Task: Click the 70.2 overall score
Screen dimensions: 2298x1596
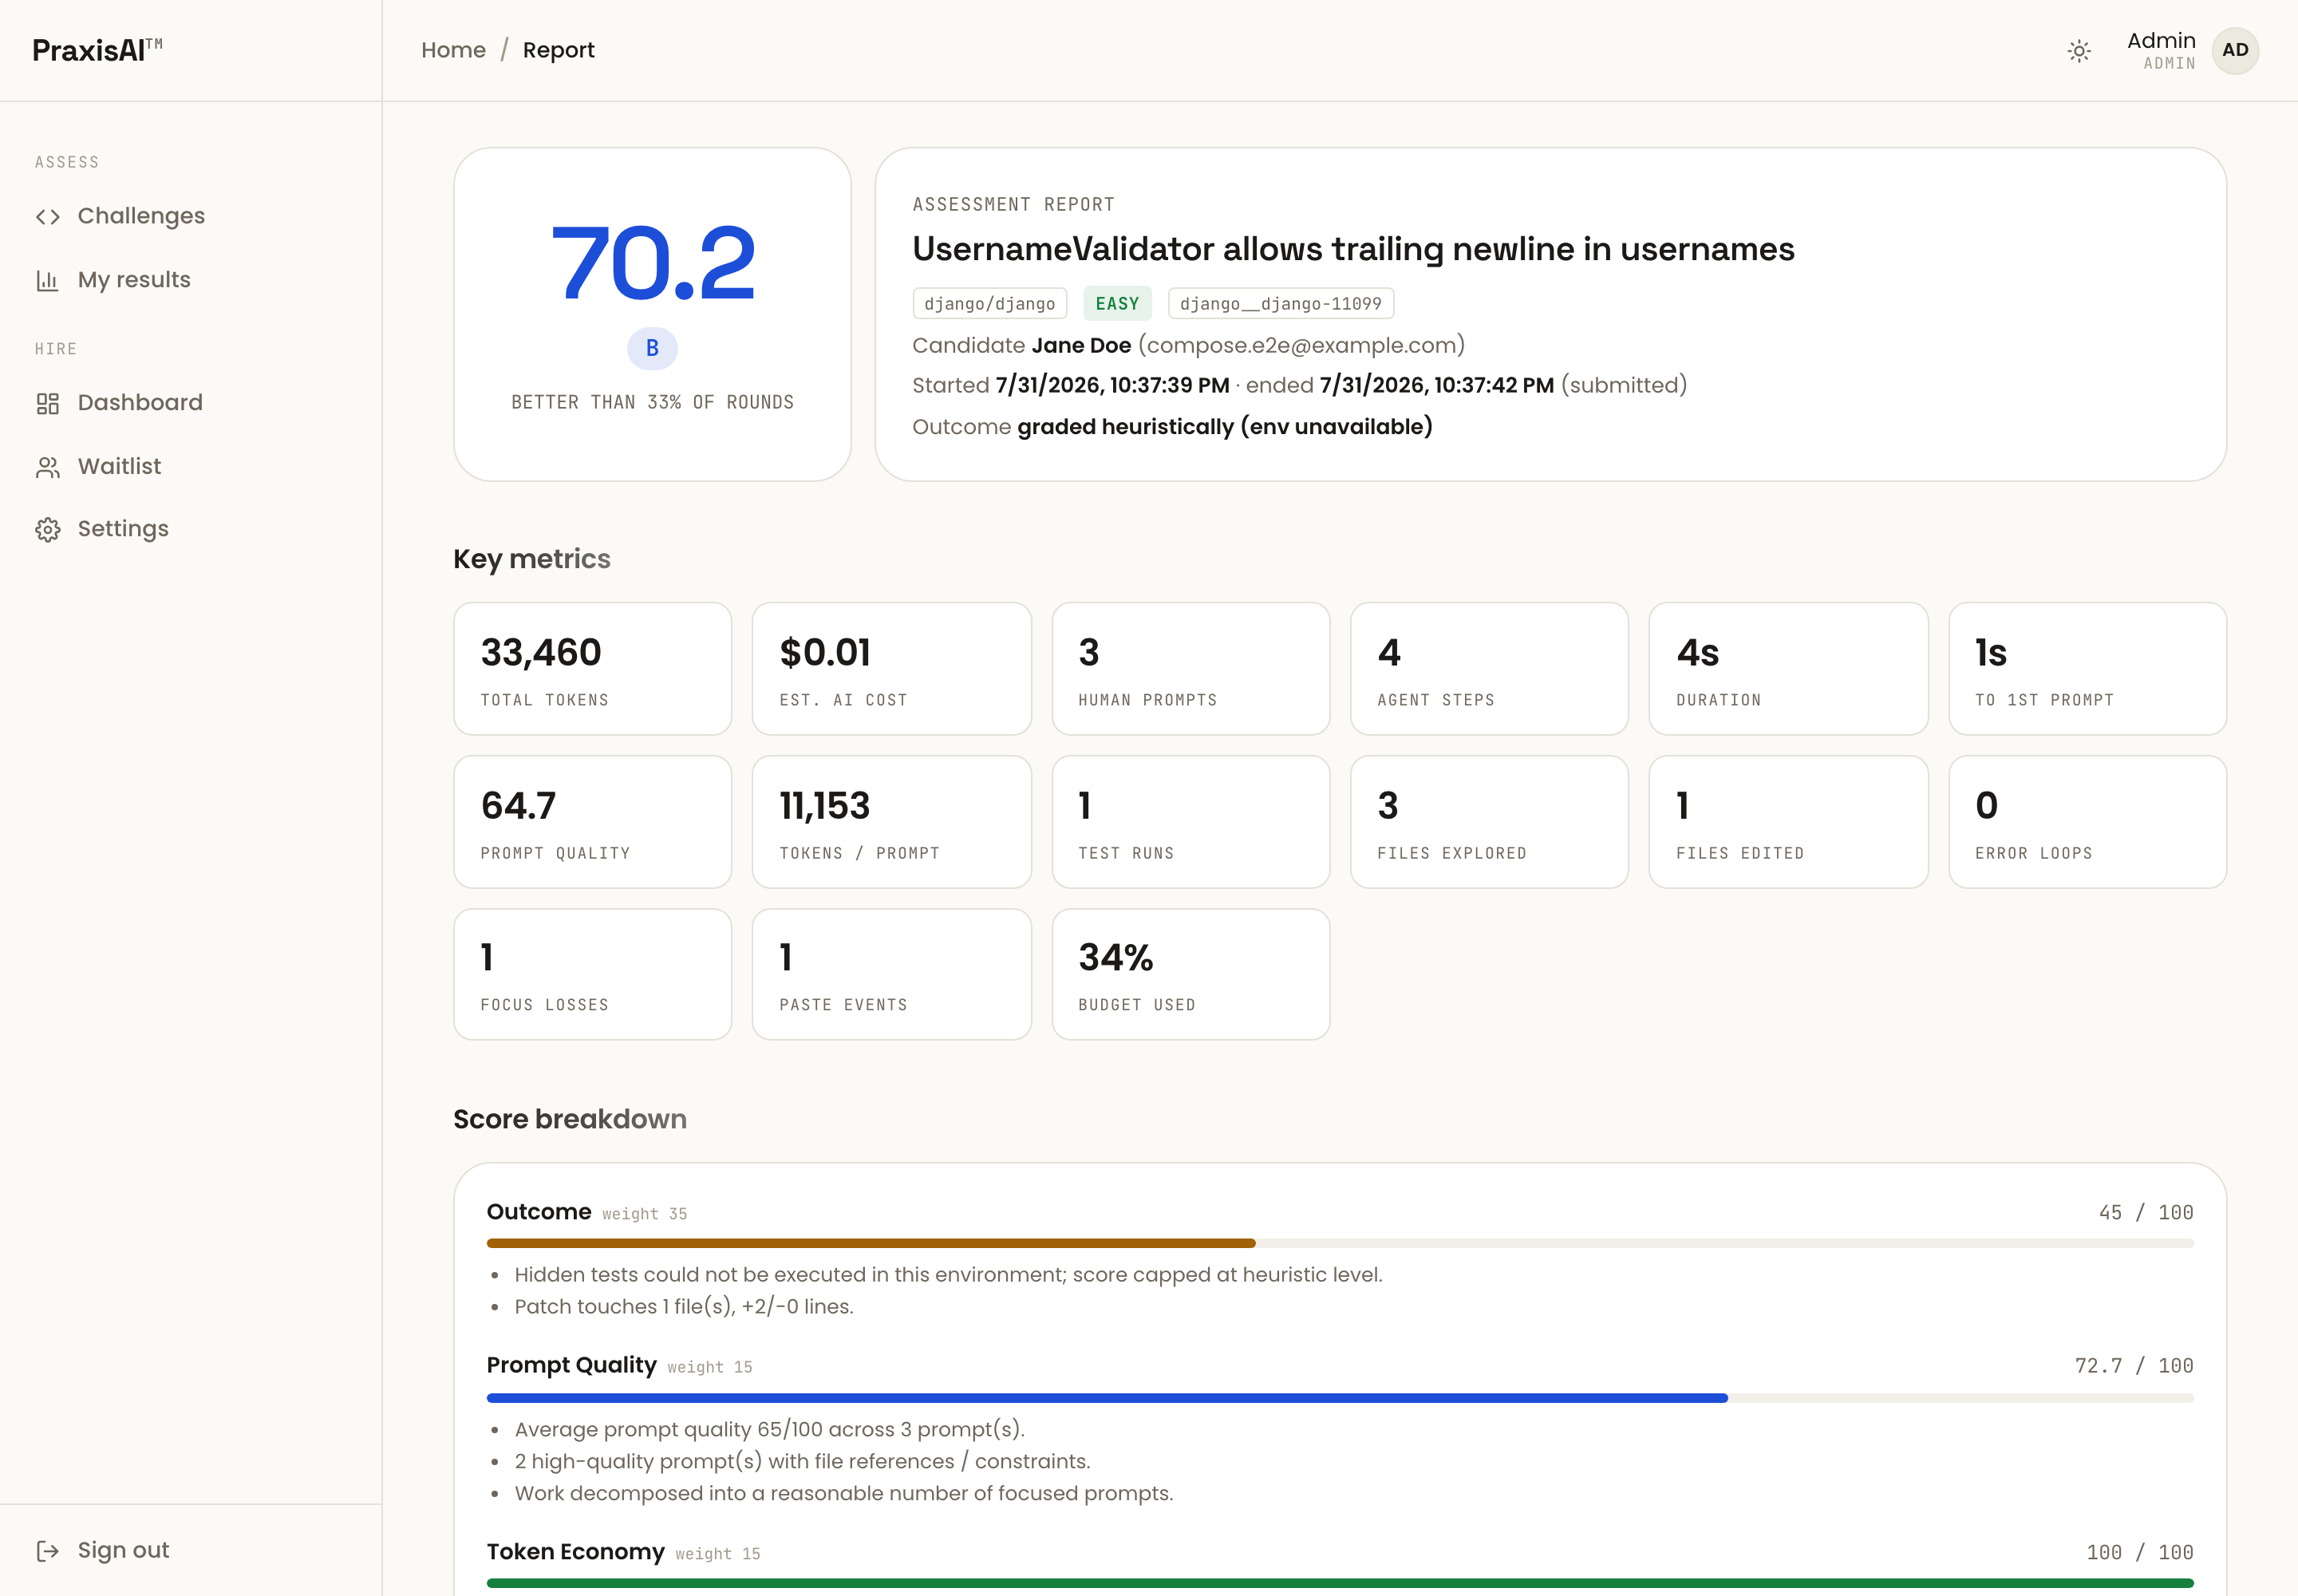Action: (x=652, y=263)
